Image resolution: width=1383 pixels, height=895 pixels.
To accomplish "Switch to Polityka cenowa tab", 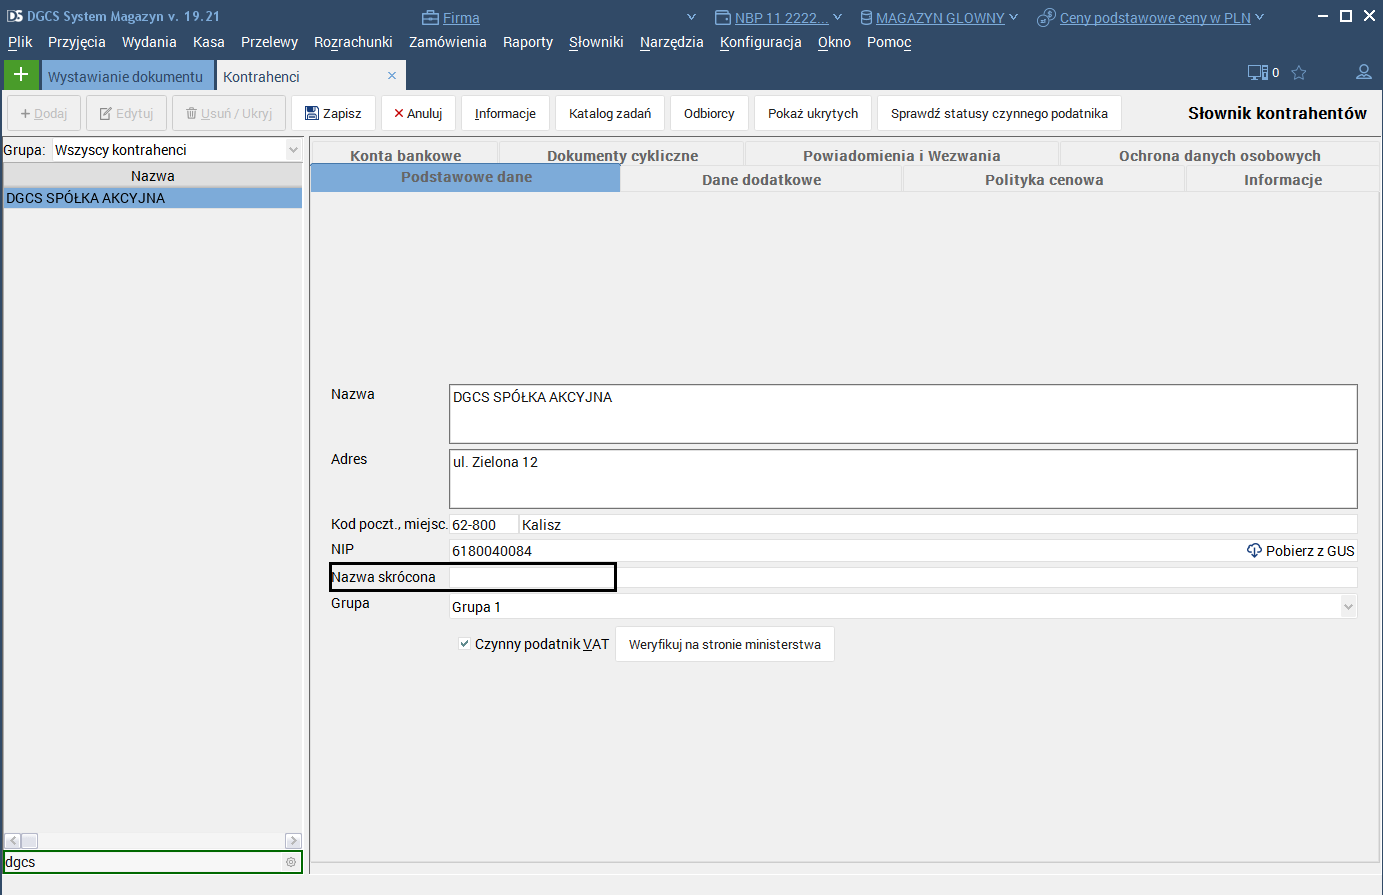I will pyautogui.click(x=1044, y=179).
